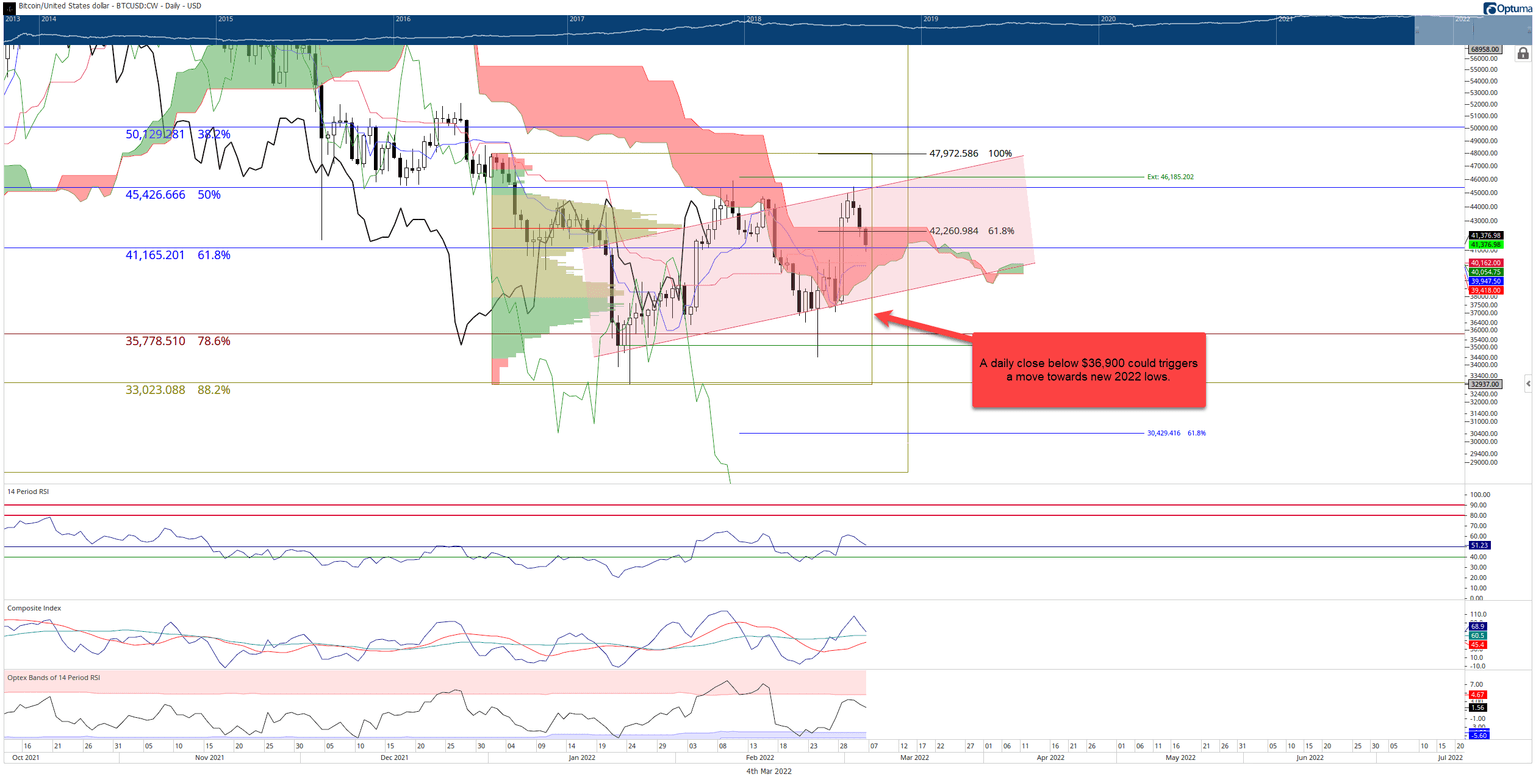Click the 2020 marker in the overview strip
Viewport: 1536px width, 783px height.
point(1107,19)
